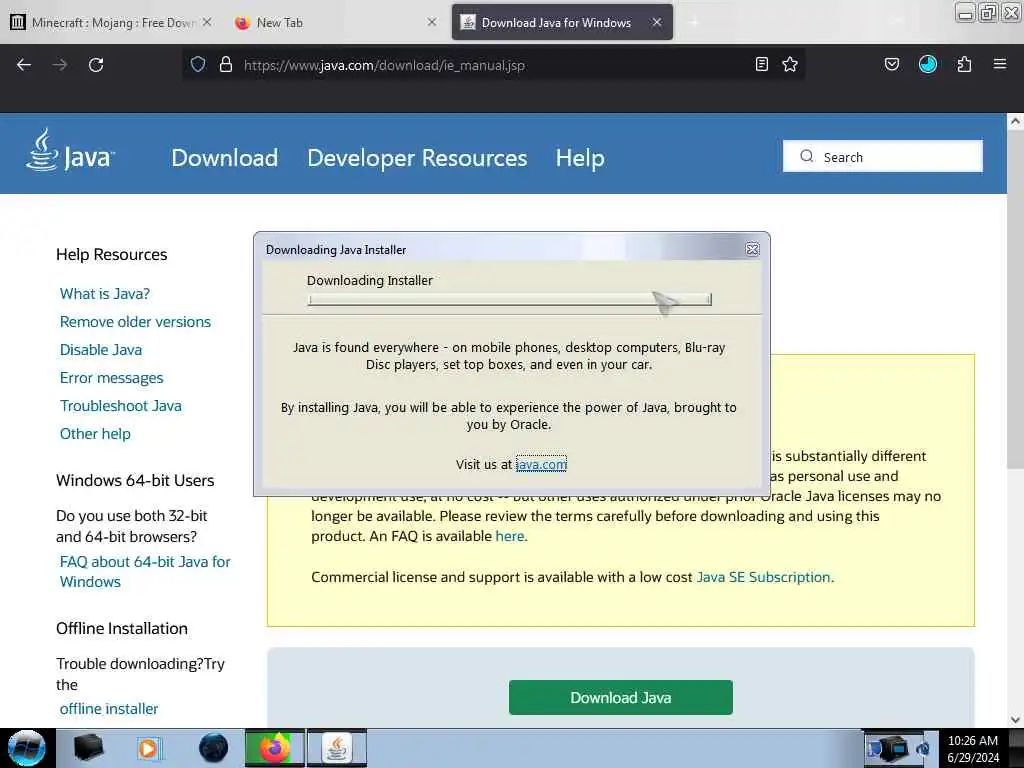The image size is (1024, 768).
Task: Click the browser forward arrow
Action: click(x=60, y=65)
